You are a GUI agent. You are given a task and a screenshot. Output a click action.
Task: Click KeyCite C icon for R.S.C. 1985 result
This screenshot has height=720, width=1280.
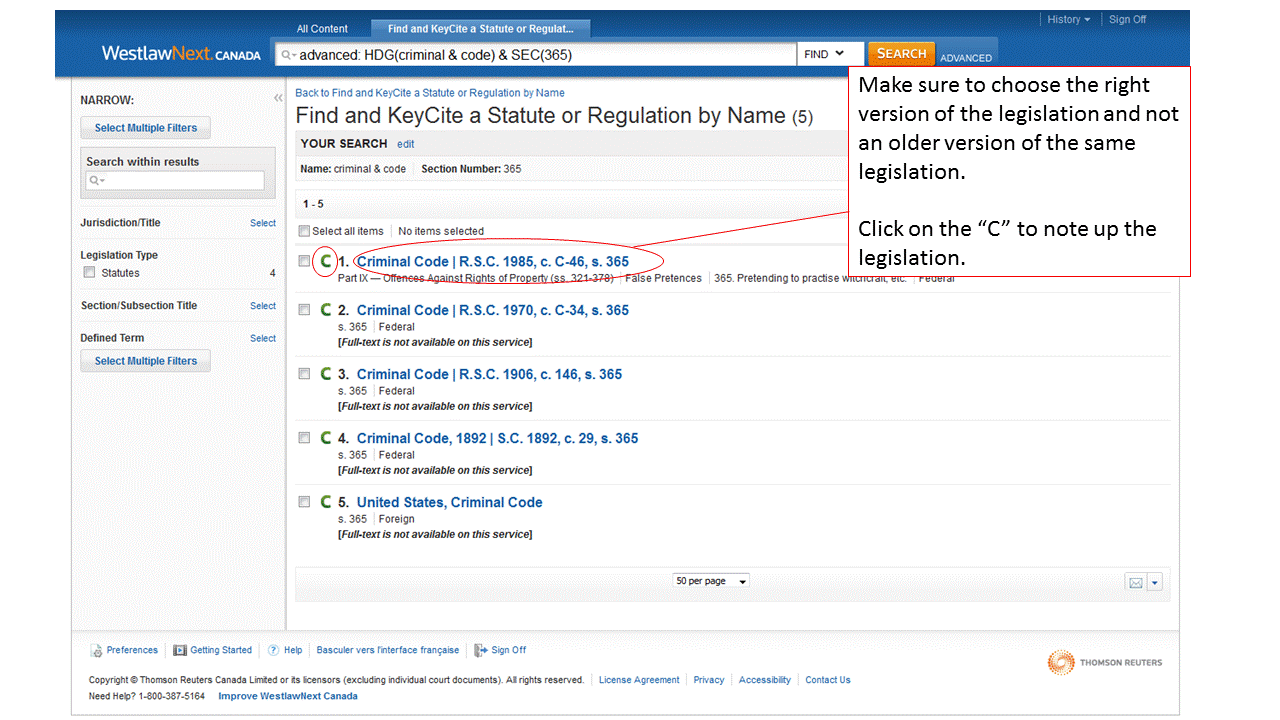[x=325, y=261]
